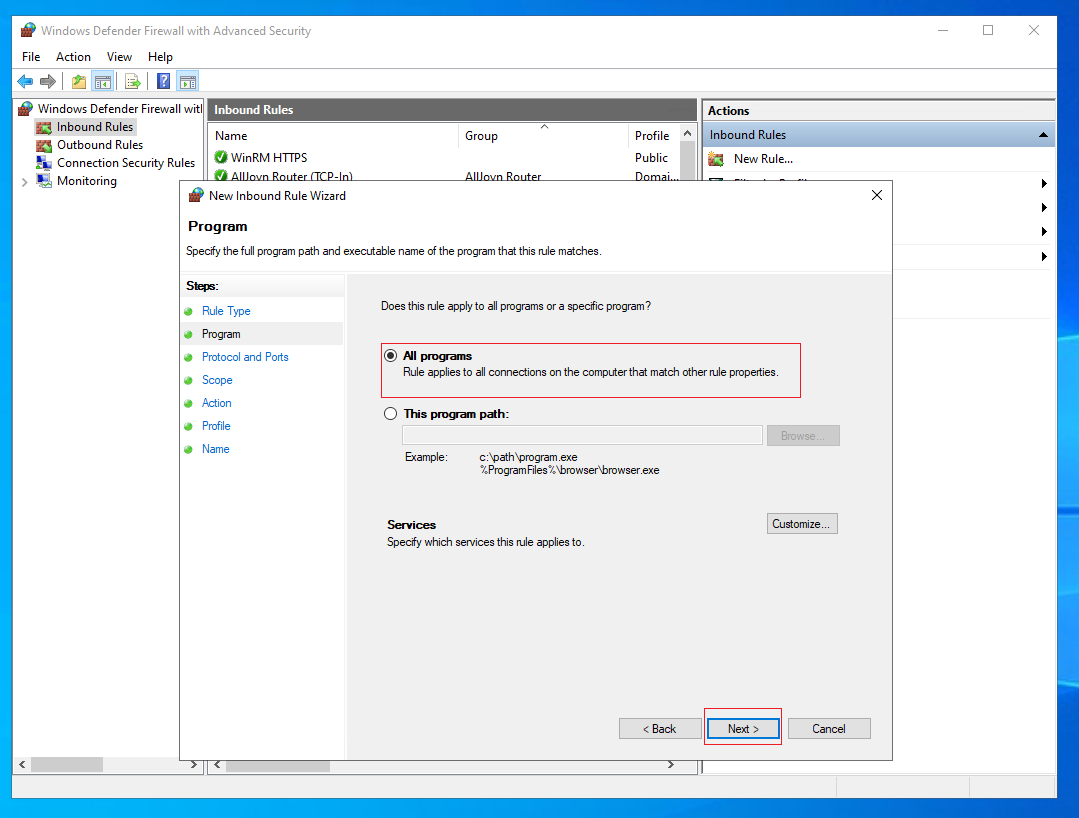Expand the Monitoring tree node
The image size is (1079, 818).
click(x=25, y=182)
